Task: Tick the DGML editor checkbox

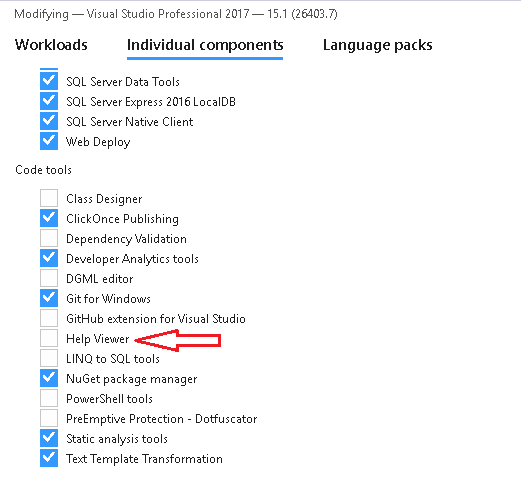Action: click(x=49, y=278)
